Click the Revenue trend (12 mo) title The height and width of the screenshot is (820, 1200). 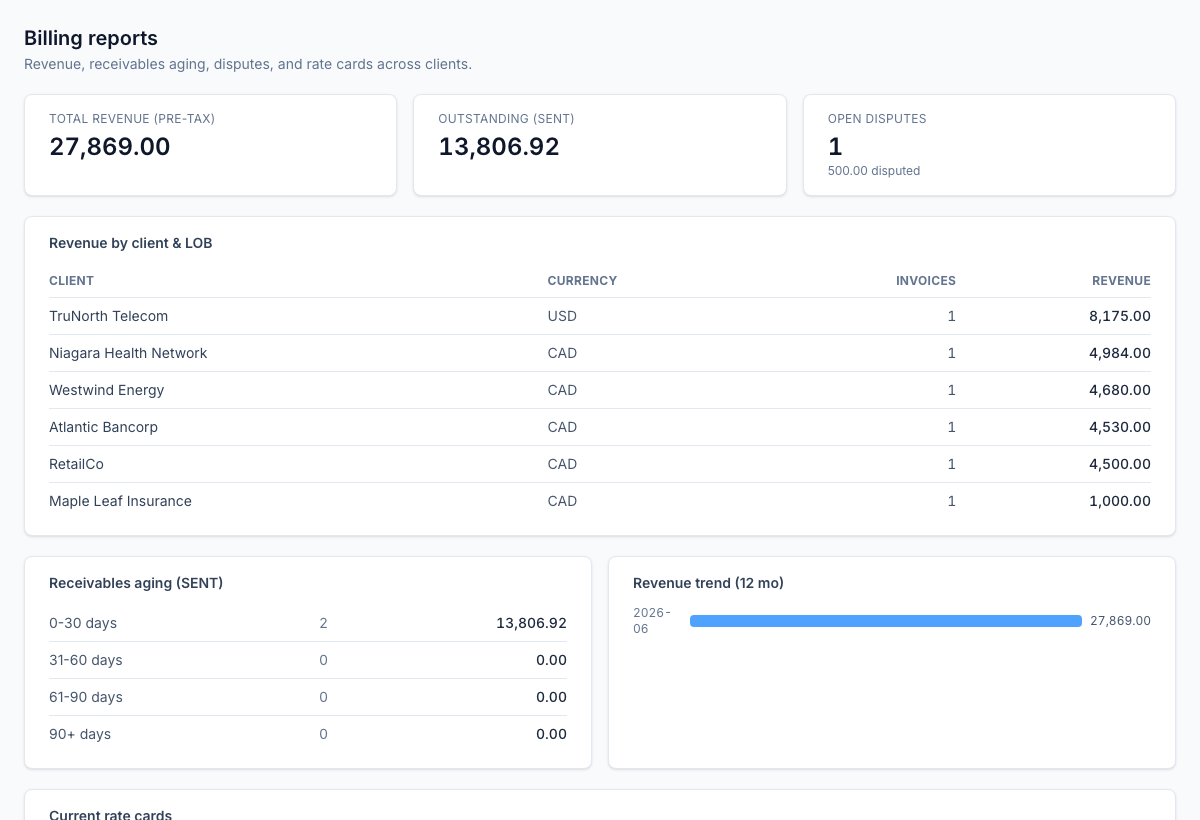(x=708, y=583)
